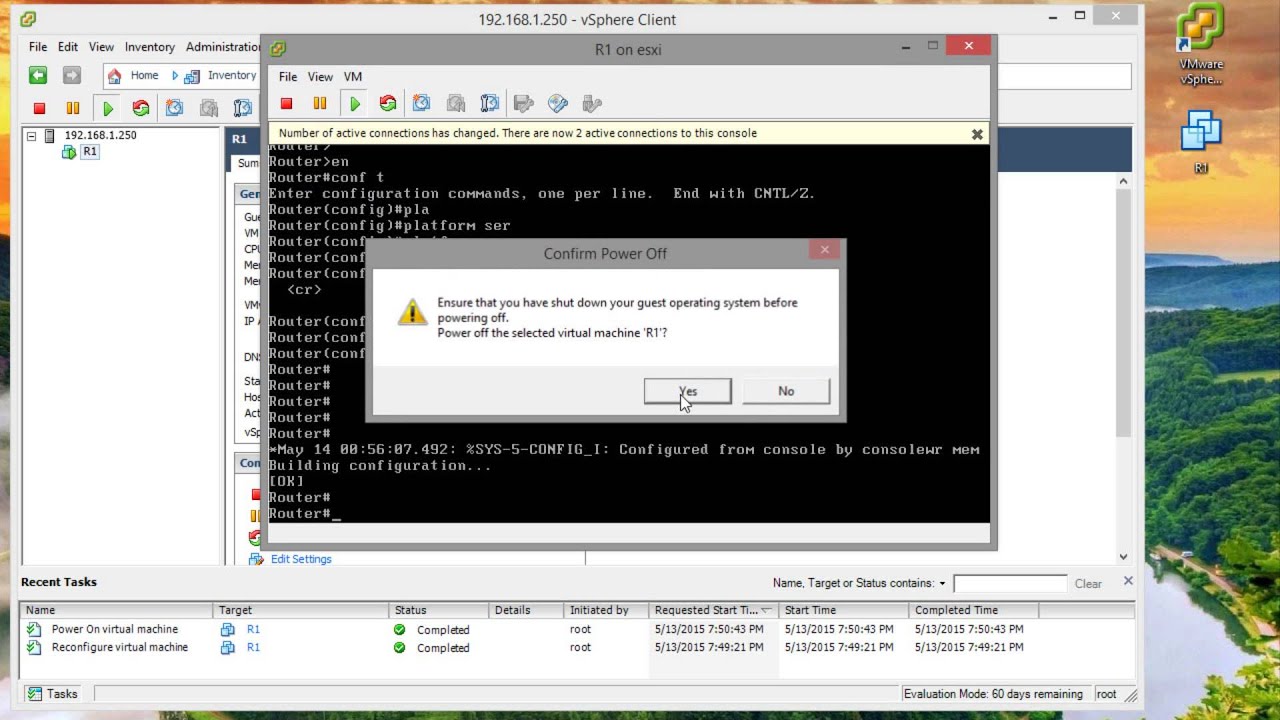Click Reset icon in main vSphere toolbar
This screenshot has height=720, width=1280.
[141, 108]
